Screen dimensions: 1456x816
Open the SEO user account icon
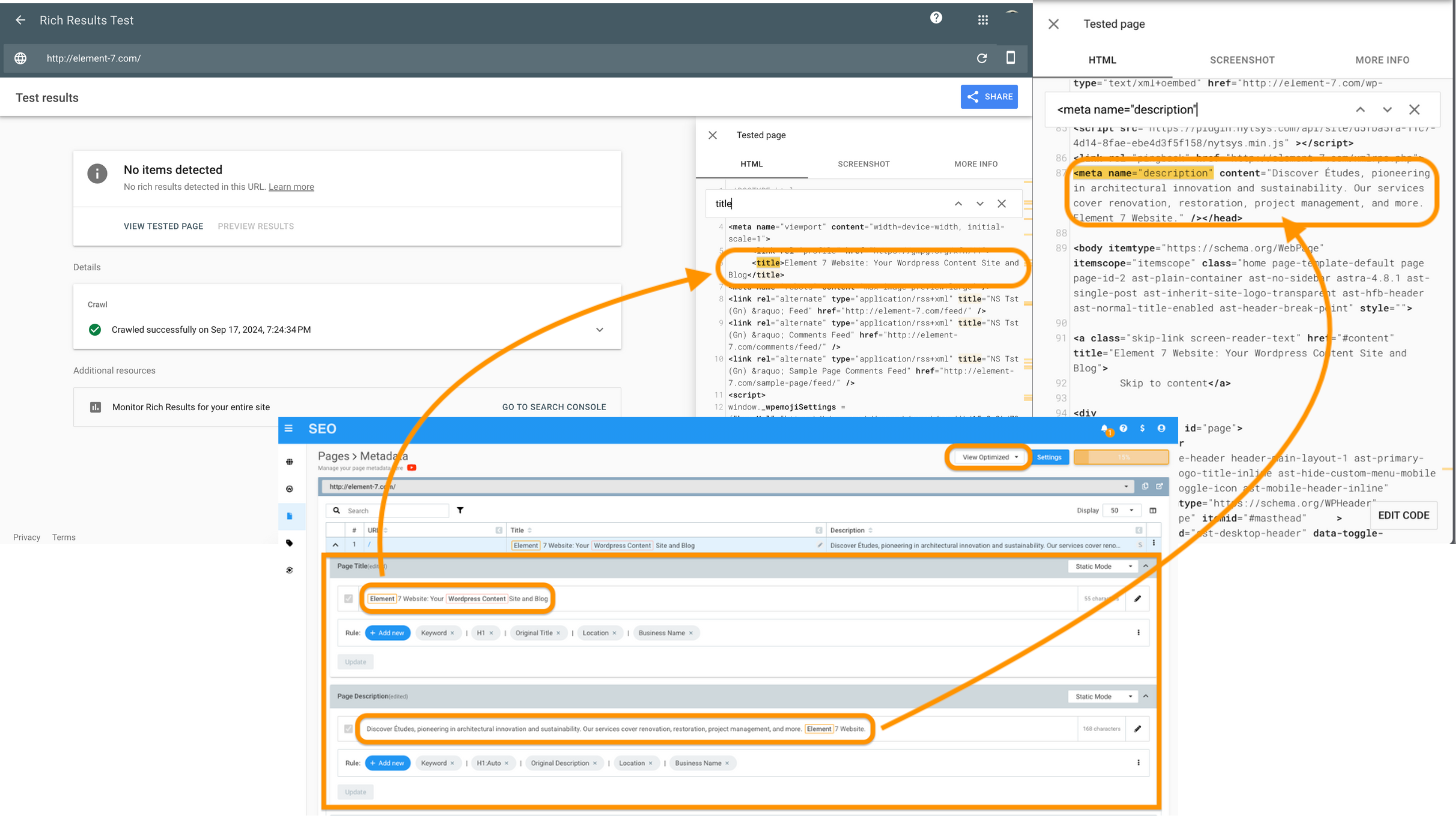tap(1161, 428)
